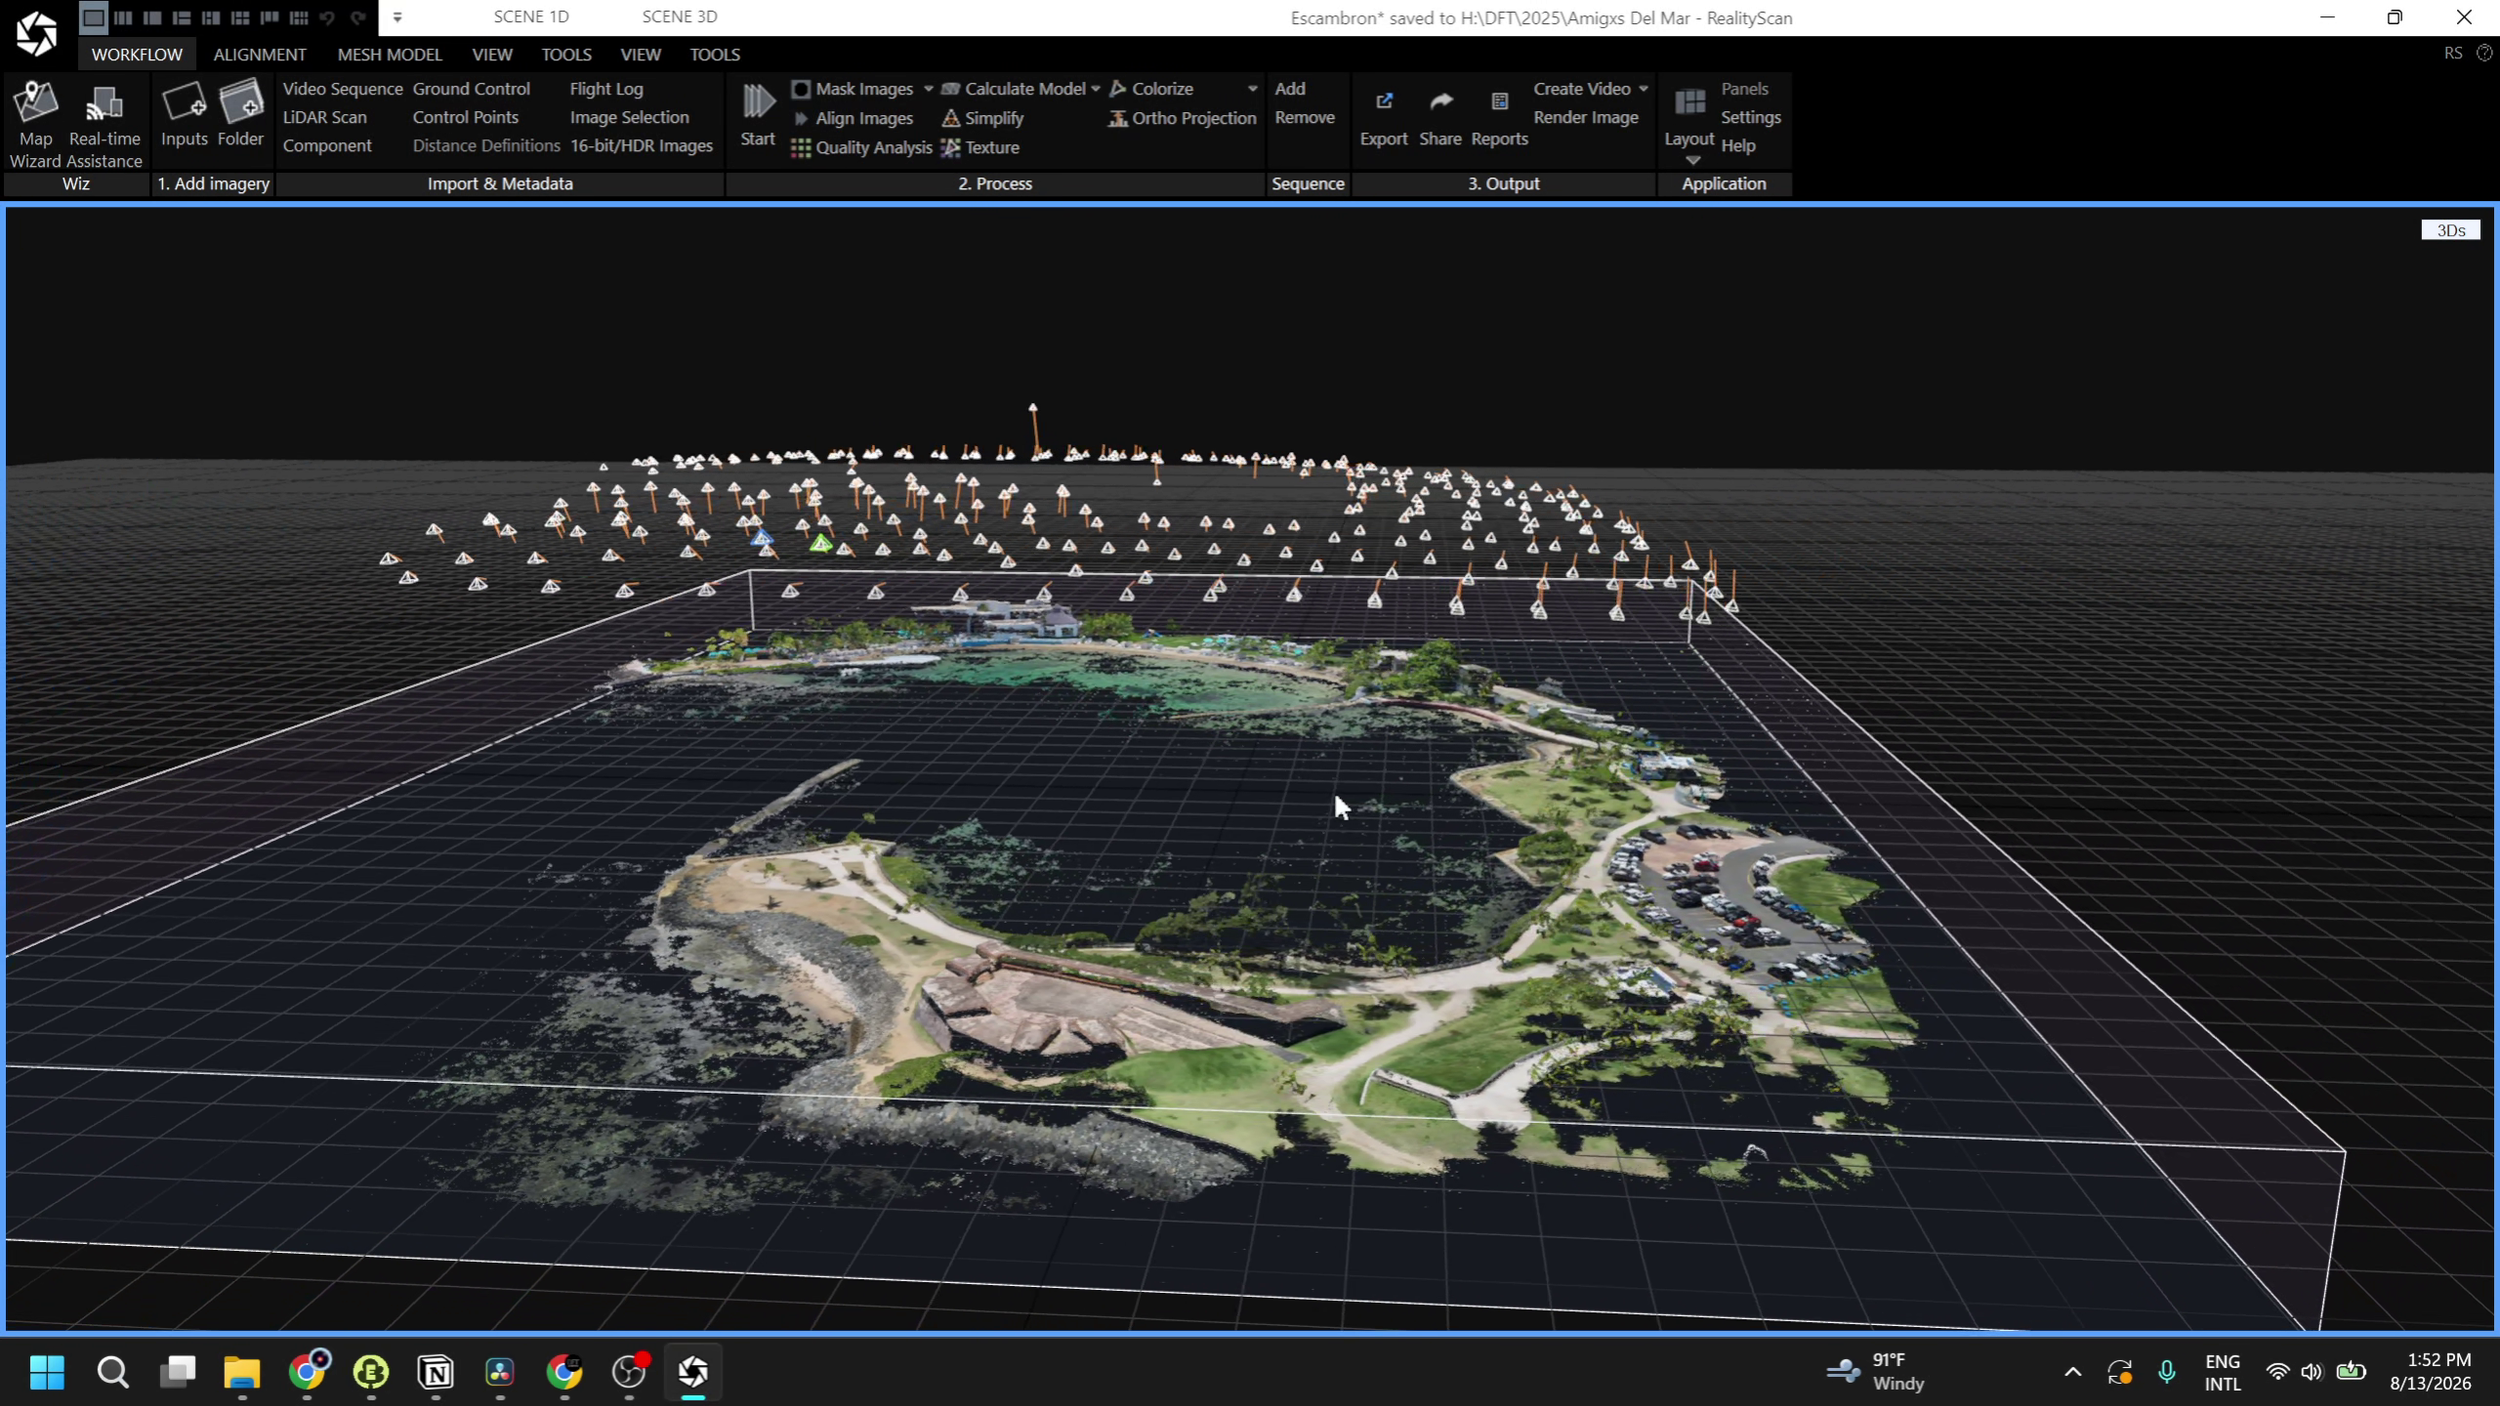This screenshot has width=2500, height=1406.
Task: Open Ortho Projection
Action: point(1182,118)
